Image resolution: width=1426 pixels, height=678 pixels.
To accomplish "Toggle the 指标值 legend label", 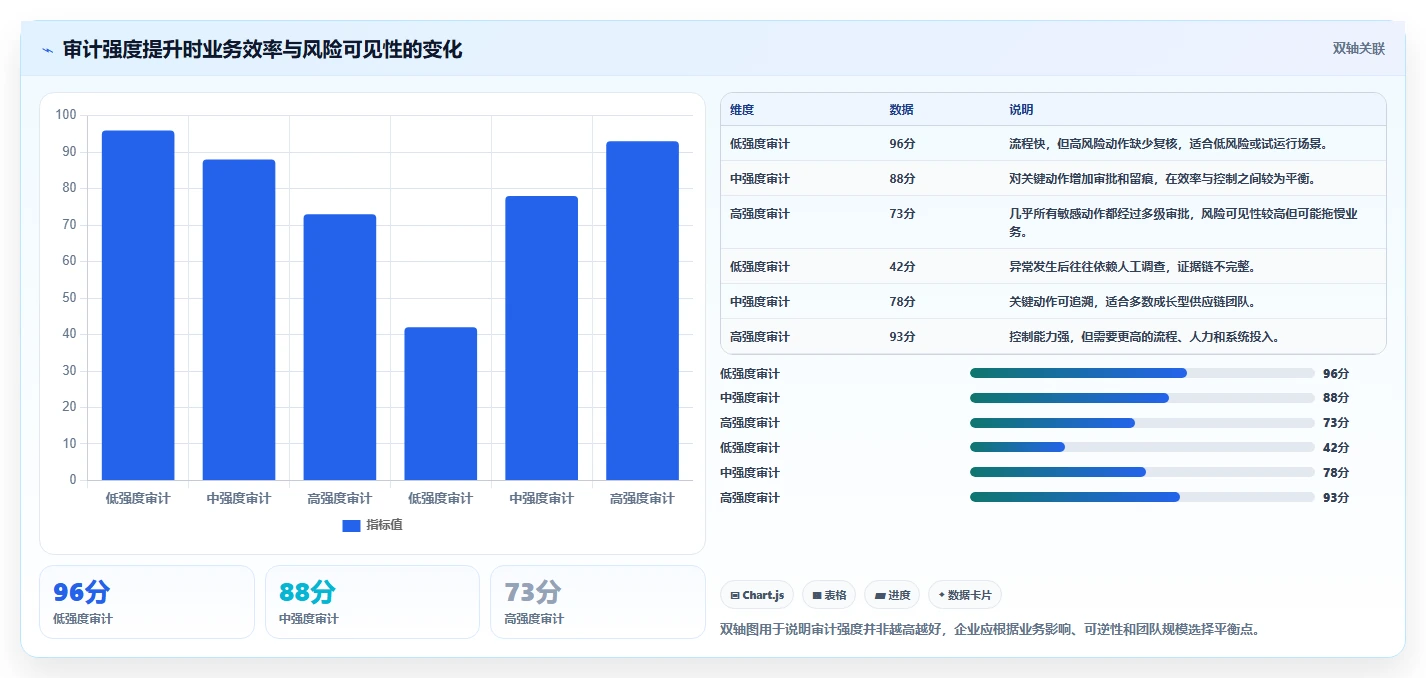I will (384, 525).
